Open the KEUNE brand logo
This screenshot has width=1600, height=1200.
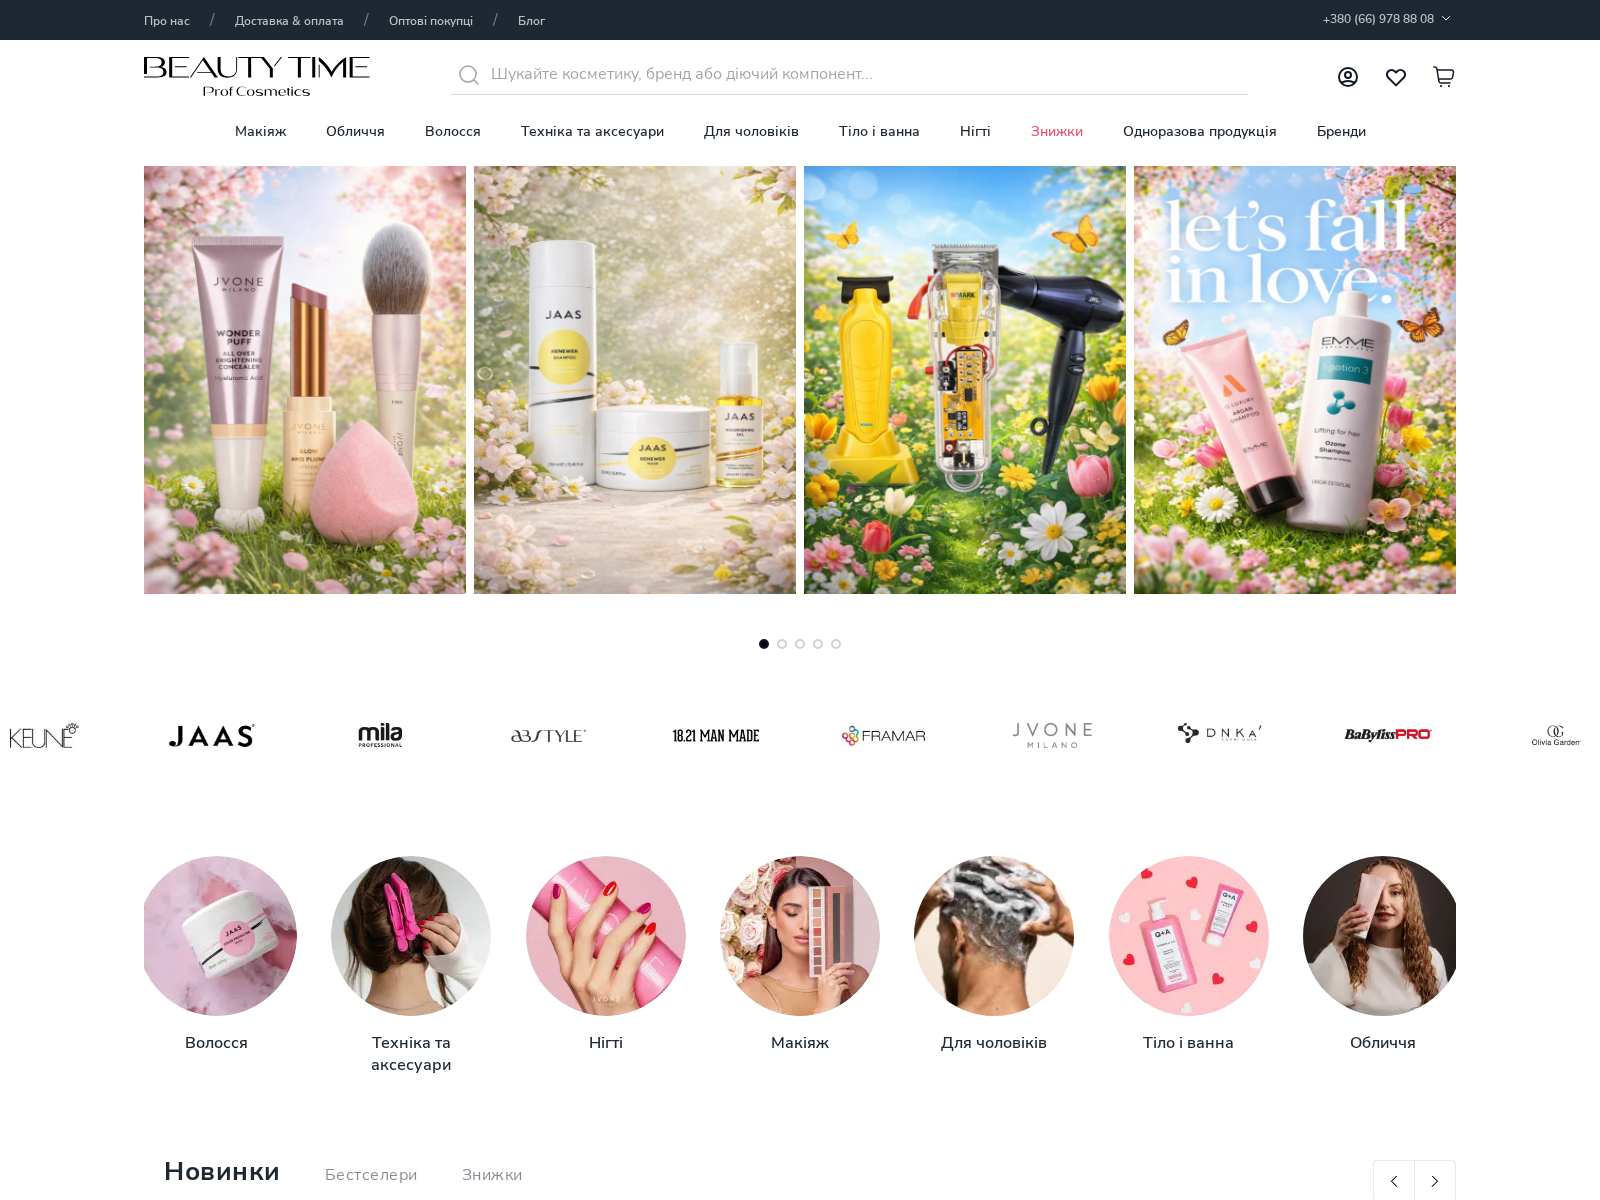pyautogui.click(x=44, y=735)
